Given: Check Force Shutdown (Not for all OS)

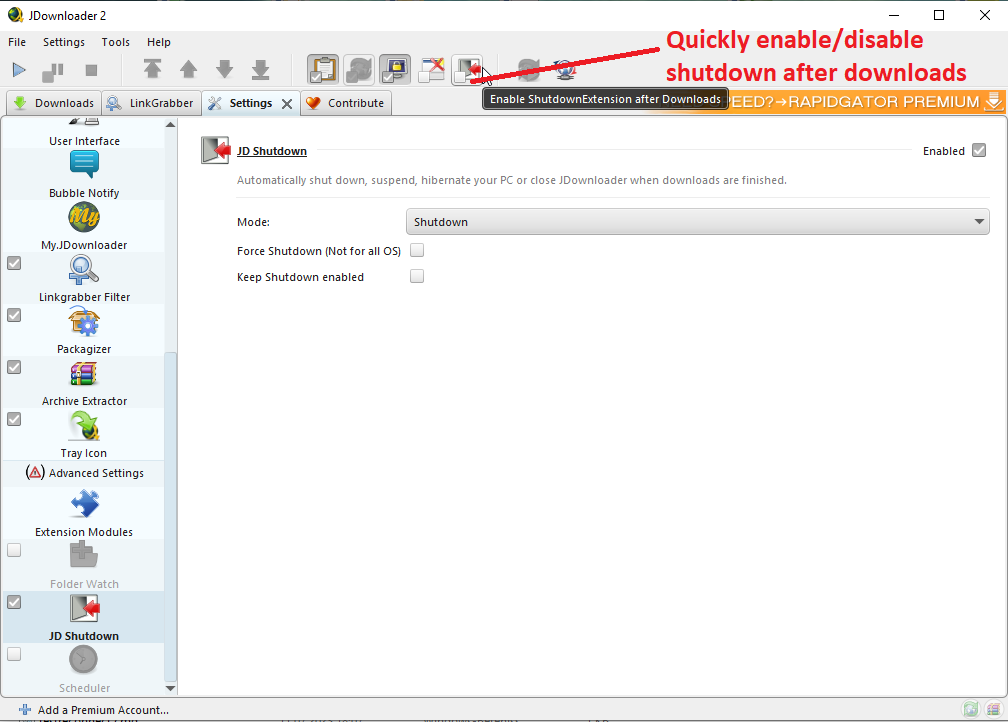Looking at the screenshot, I should [417, 251].
